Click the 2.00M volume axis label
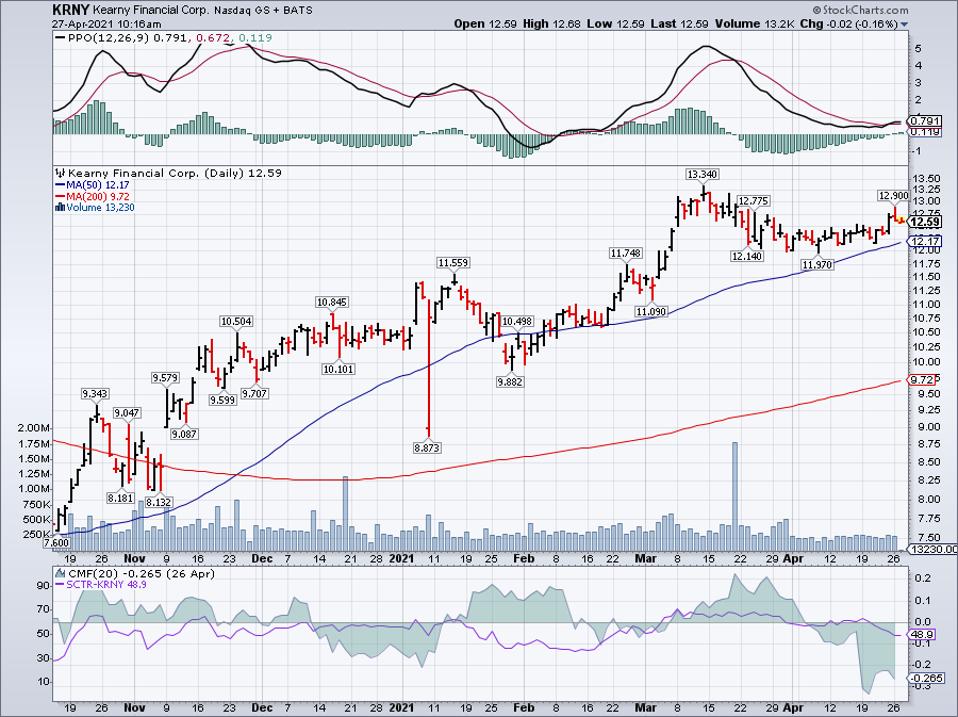This screenshot has width=958, height=717. 34,428
